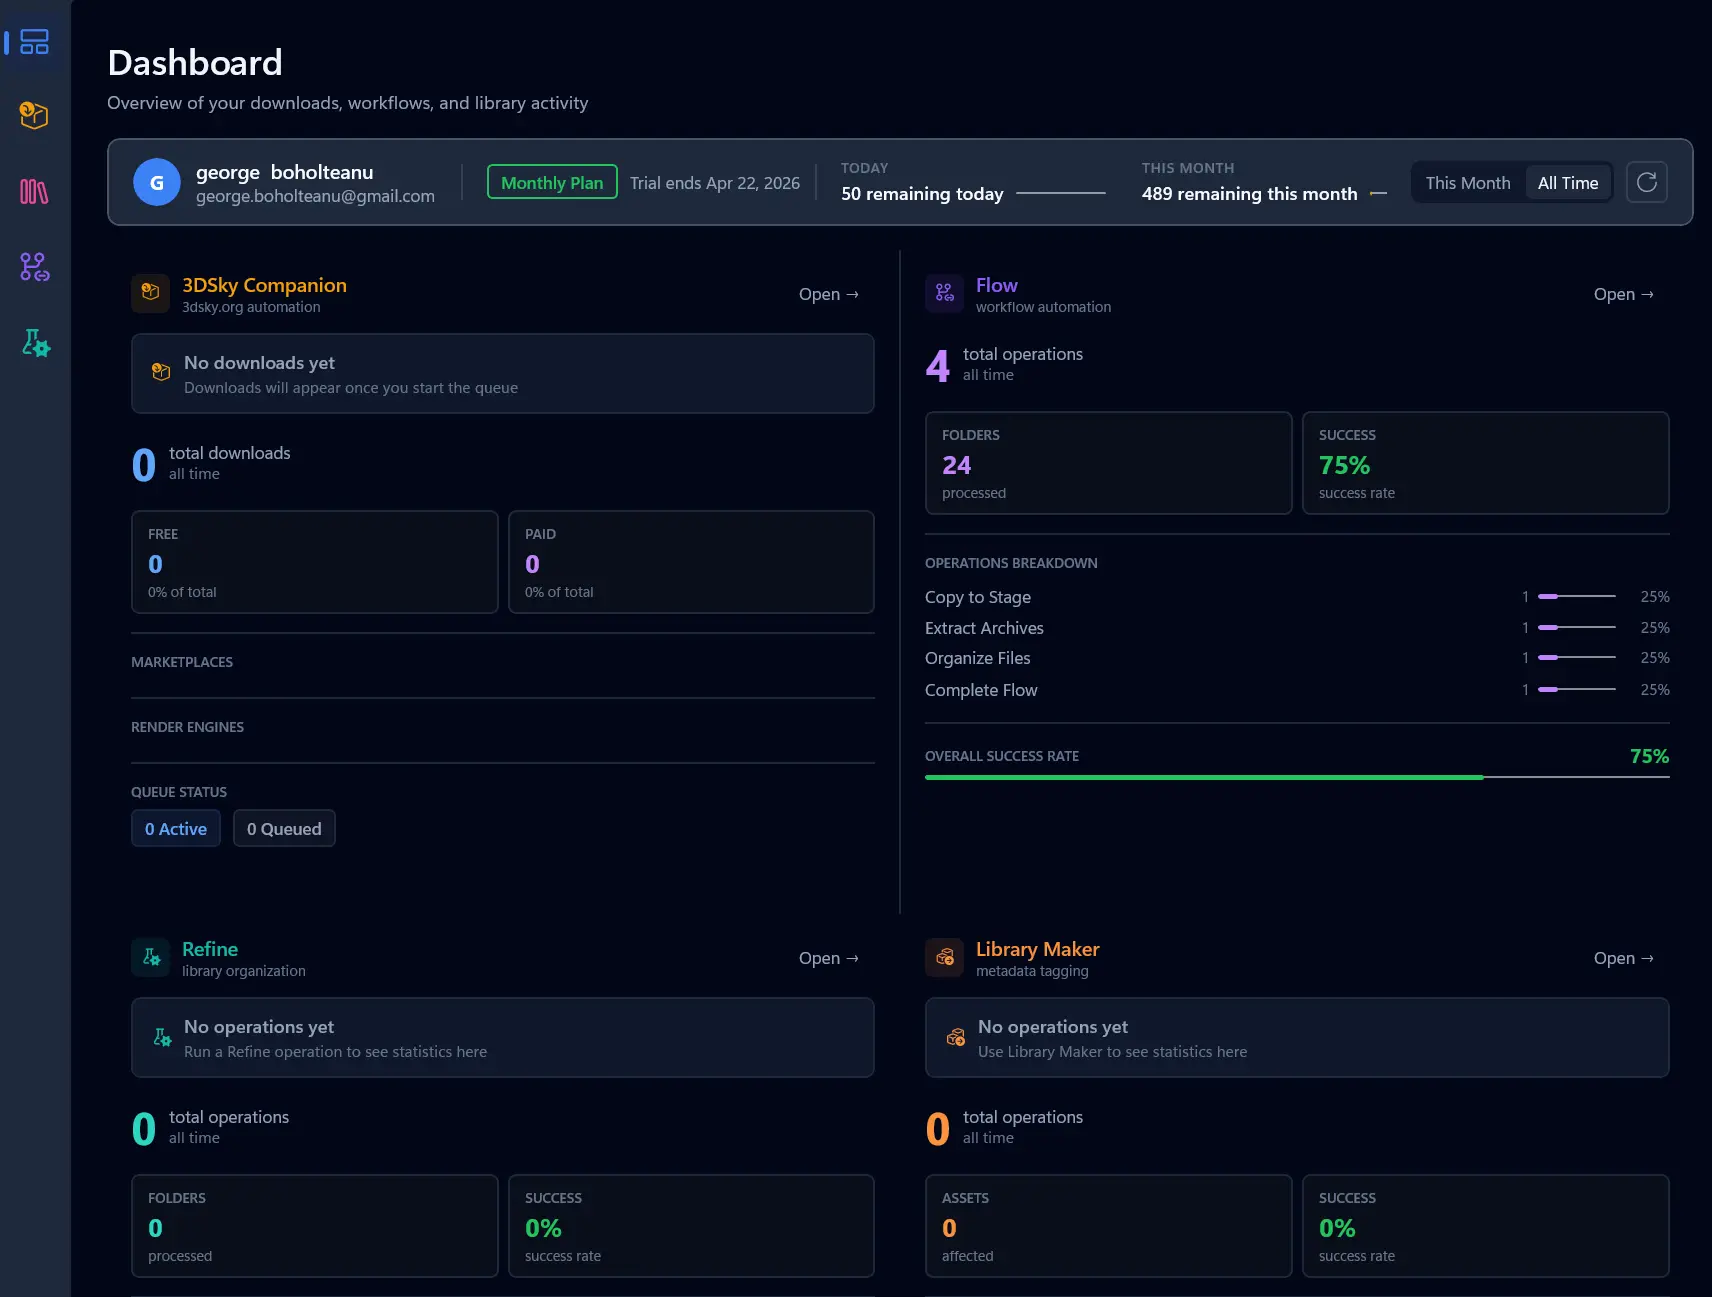Image resolution: width=1712 pixels, height=1297 pixels.
Task: Click the email george.boholteanu@gmail.com
Action: pyautogui.click(x=315, y=196)
